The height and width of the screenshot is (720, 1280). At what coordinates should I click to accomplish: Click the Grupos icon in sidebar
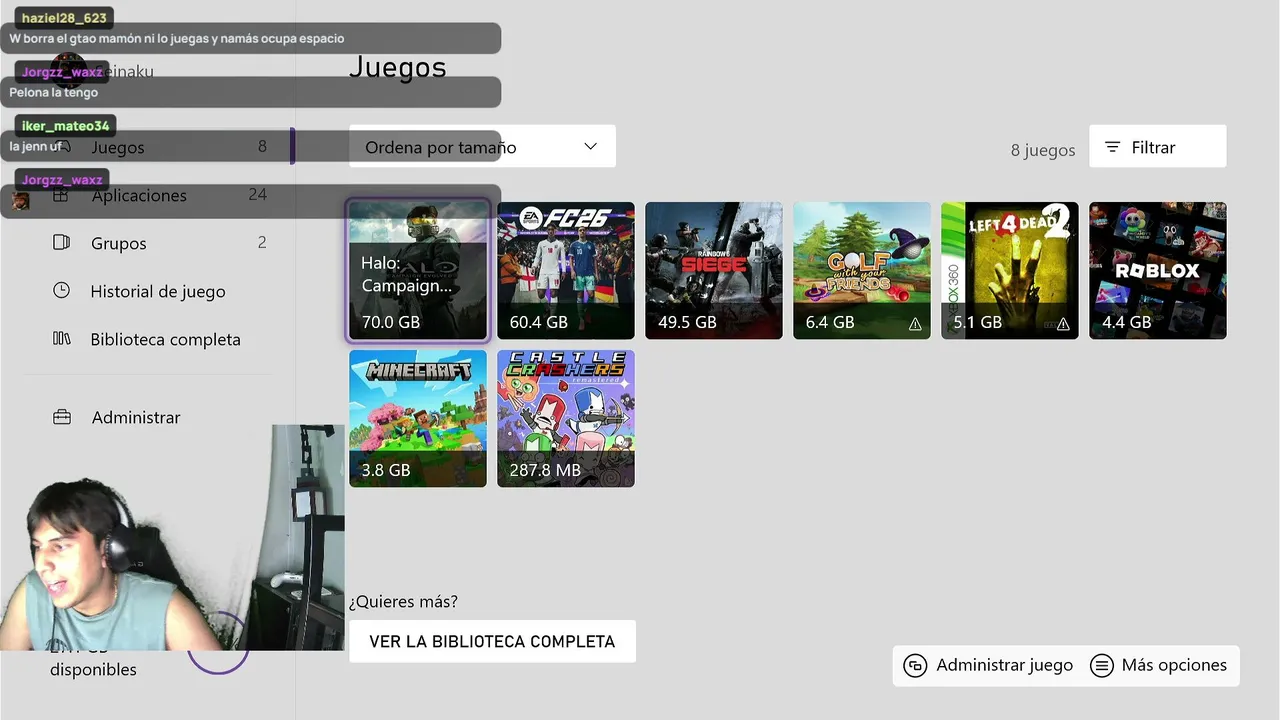click(61, 242)
